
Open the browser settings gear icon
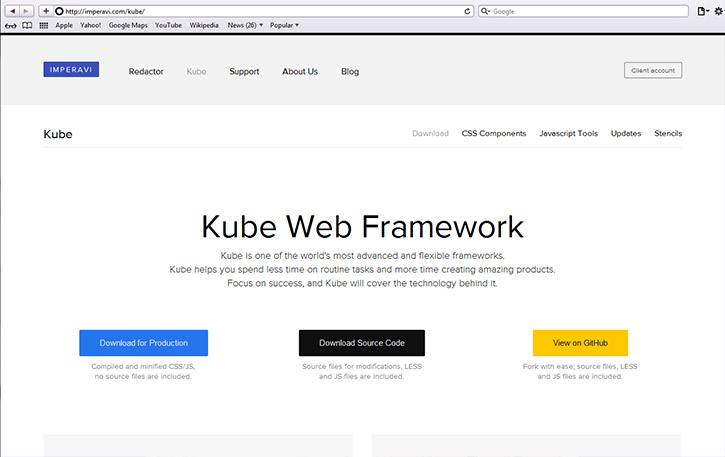point(719,11)
